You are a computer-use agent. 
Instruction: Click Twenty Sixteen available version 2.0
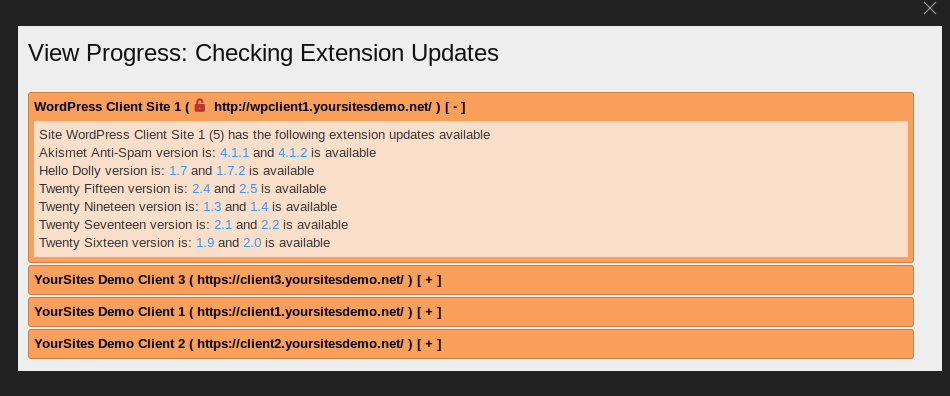coord(252,243)
